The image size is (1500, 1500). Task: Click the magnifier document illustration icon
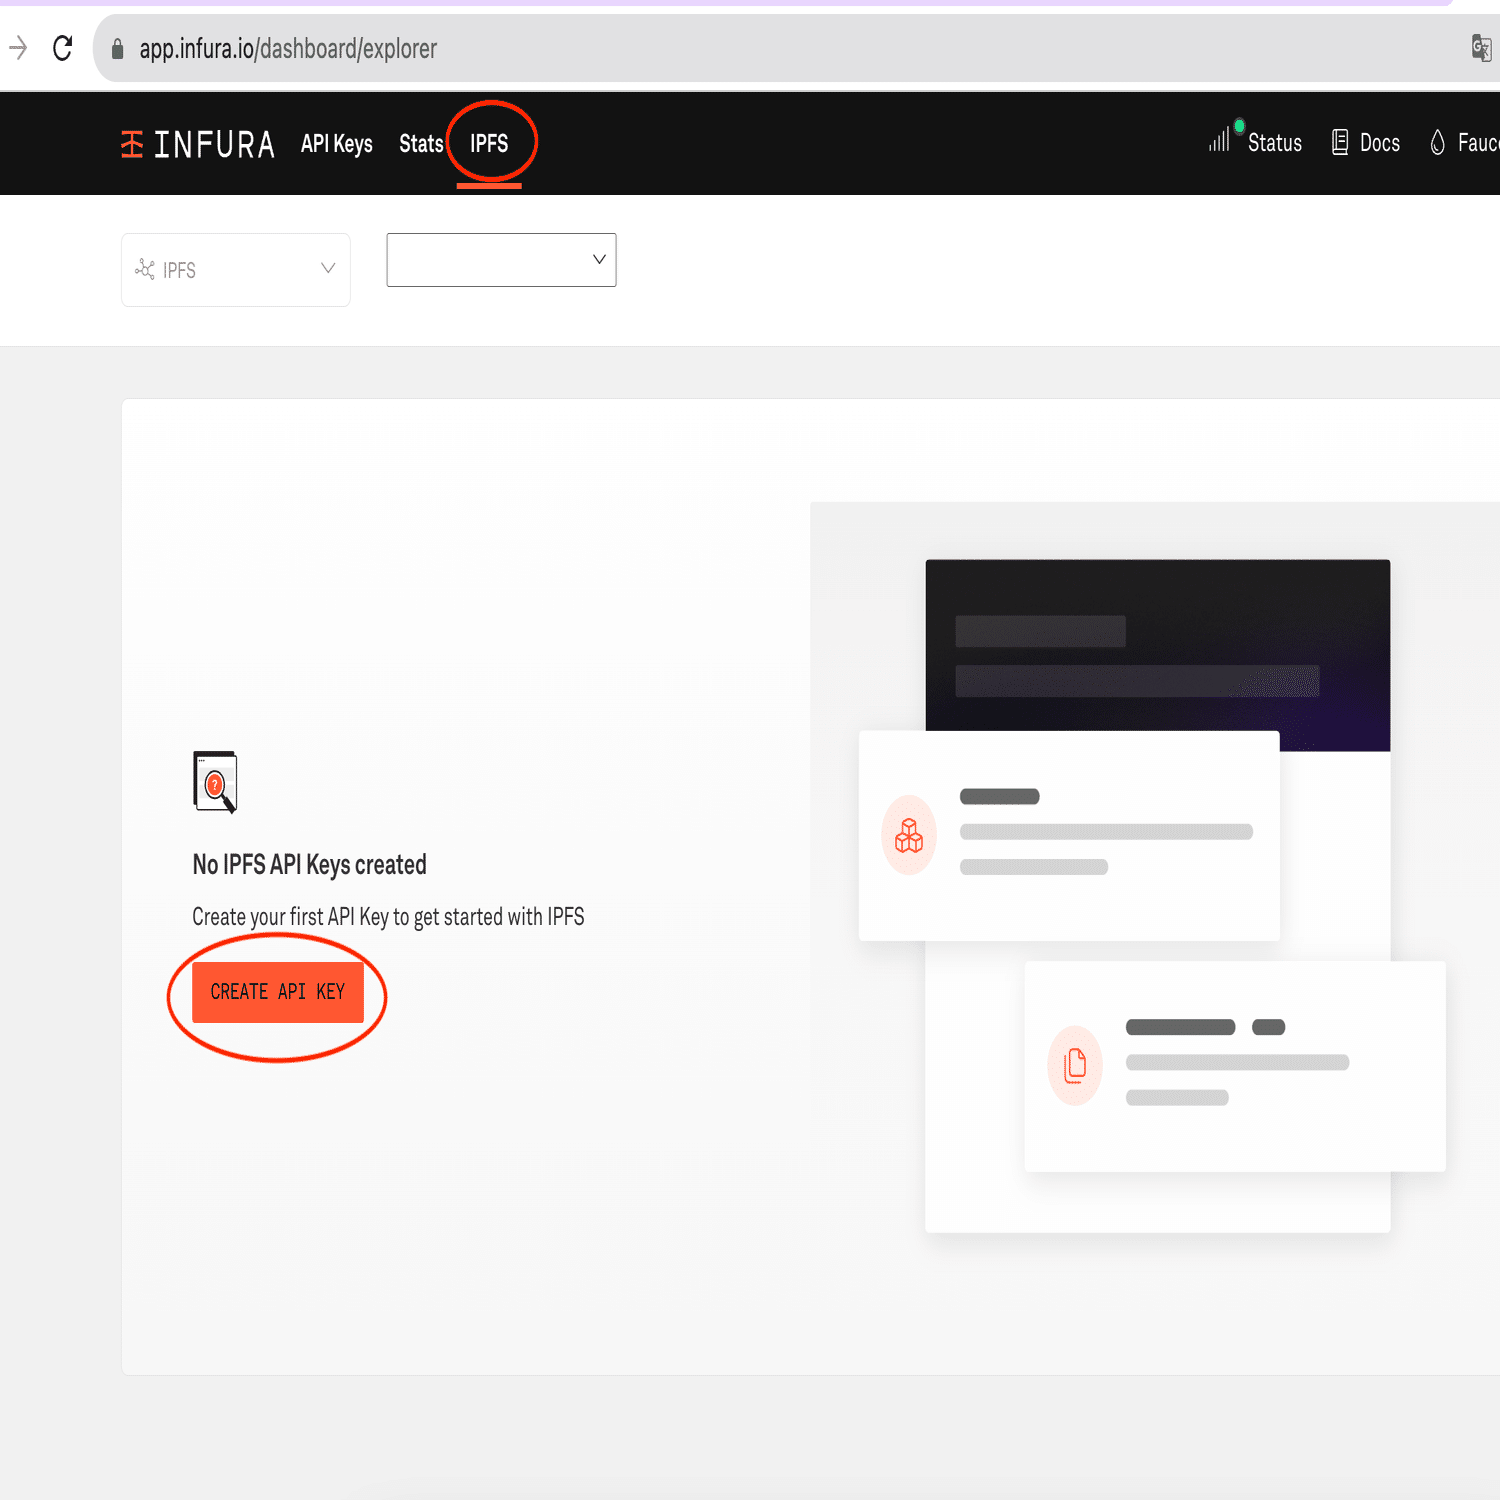(215, 782)
